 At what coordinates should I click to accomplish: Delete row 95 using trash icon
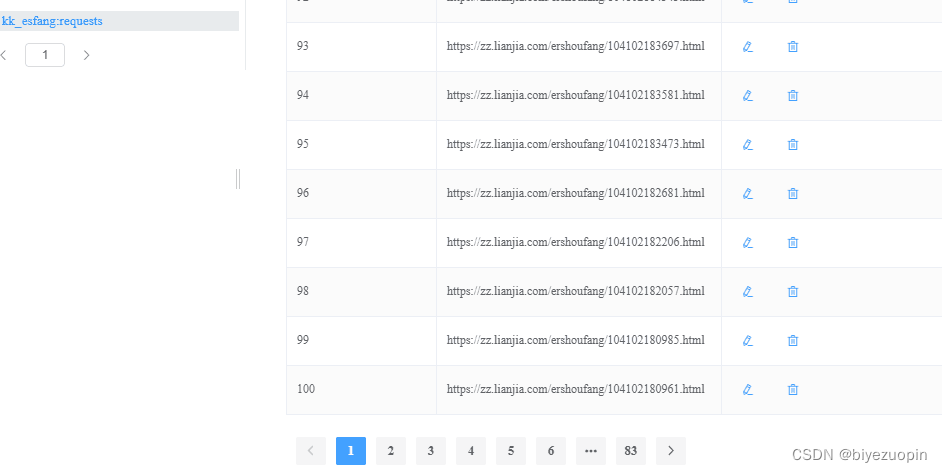[x=792, y=145]
